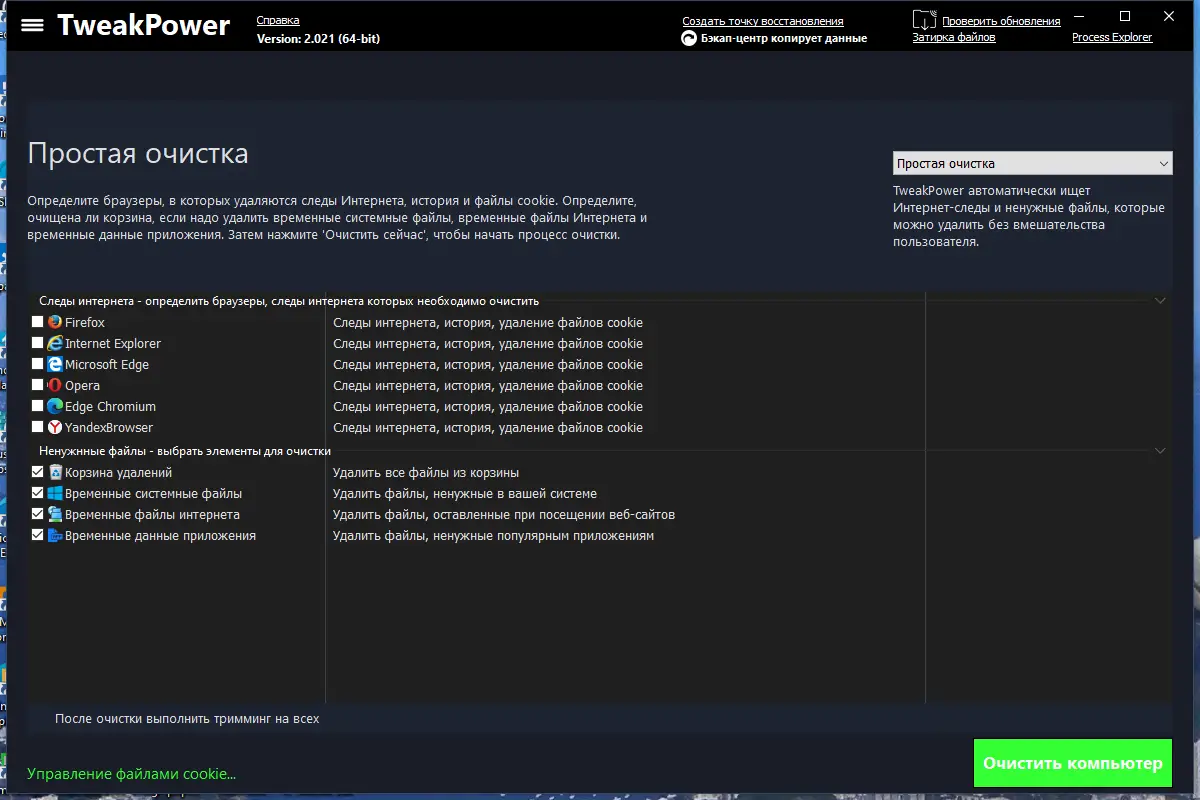This screenshot has height=800, width=1200.
Task: Click the Windows icon for Временные системные файлы
Action: pyautogui.click(x=55, y=494)
